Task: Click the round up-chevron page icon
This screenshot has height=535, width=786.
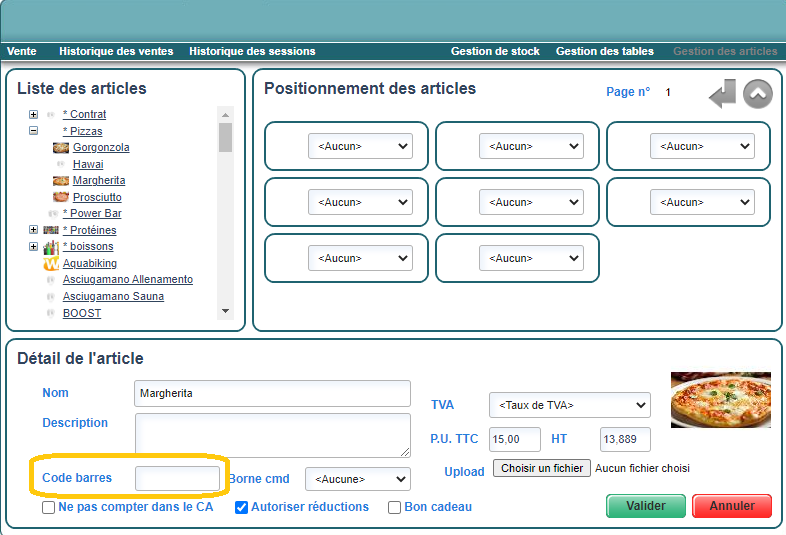Action: tap(758, 94)
